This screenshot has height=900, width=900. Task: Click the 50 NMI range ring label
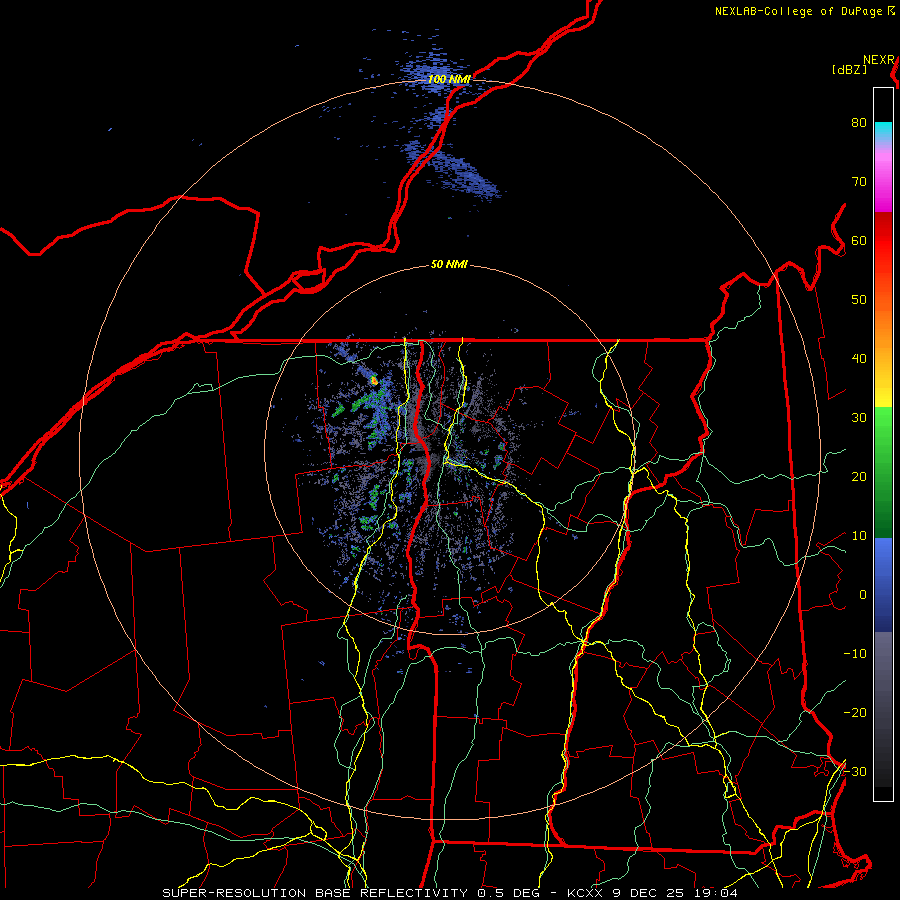pos(449,264)
